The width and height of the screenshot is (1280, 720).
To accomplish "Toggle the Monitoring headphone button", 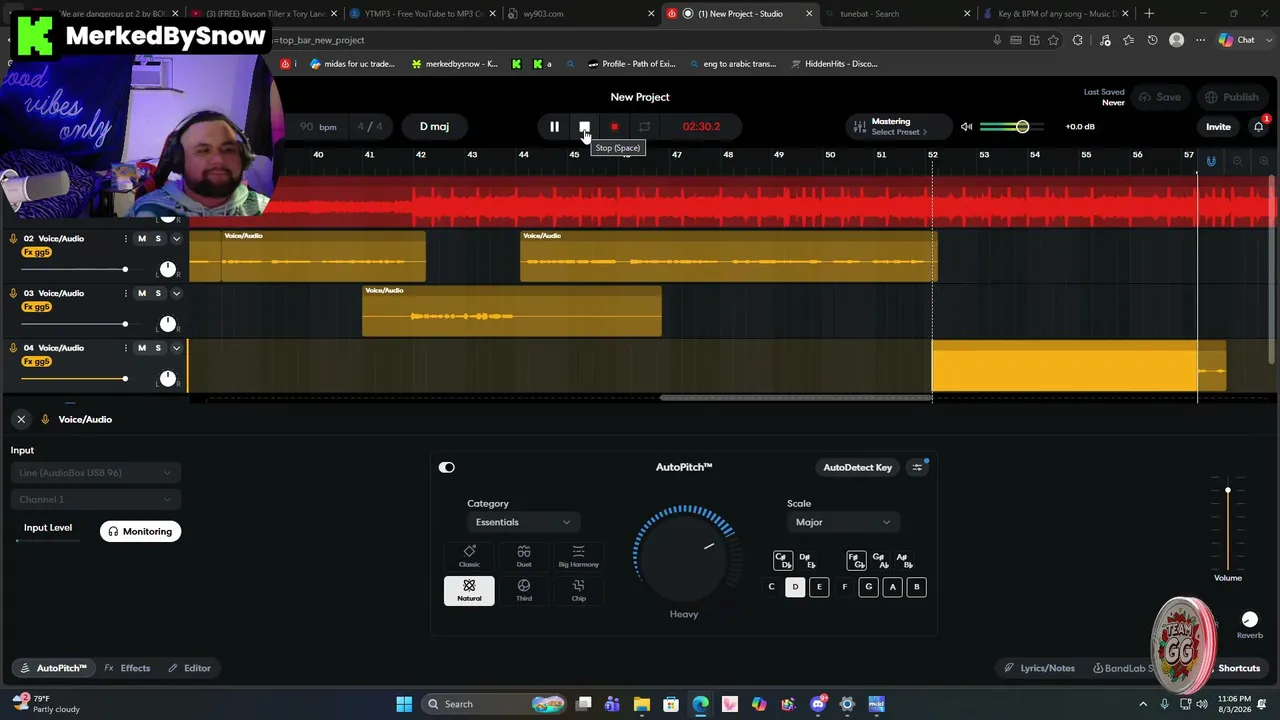I will point(140,532).
